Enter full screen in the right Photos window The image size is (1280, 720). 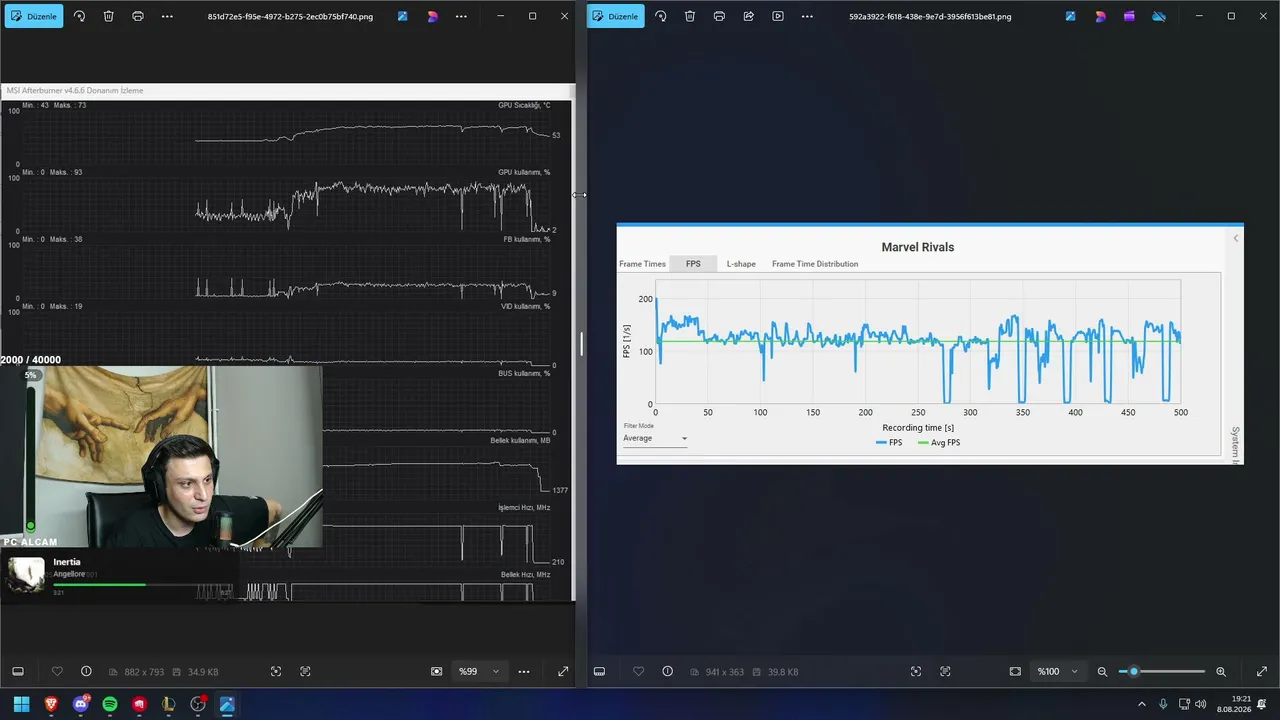pyautogui.click(x=1260, y=672)
